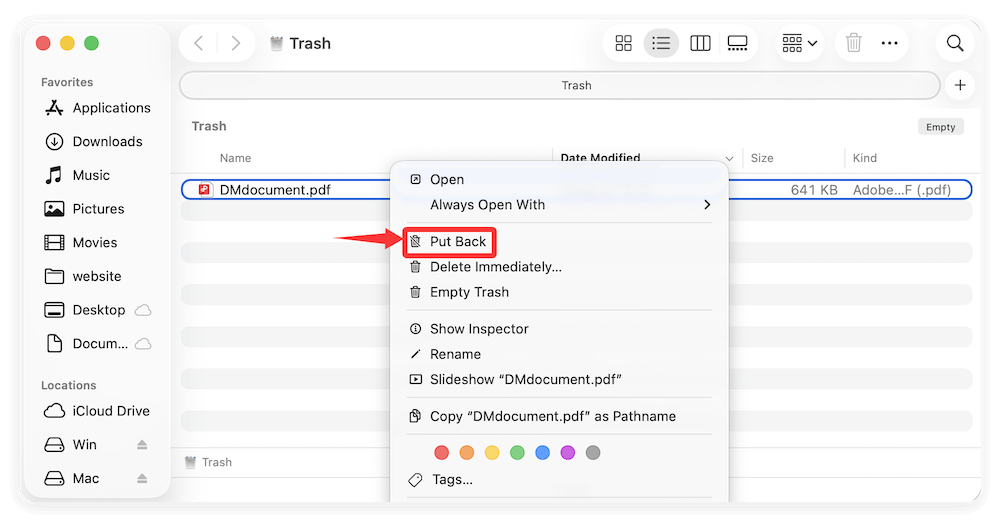Apply the red tag color
This screenshot has width=1000, height=521.
click(441, 453)
